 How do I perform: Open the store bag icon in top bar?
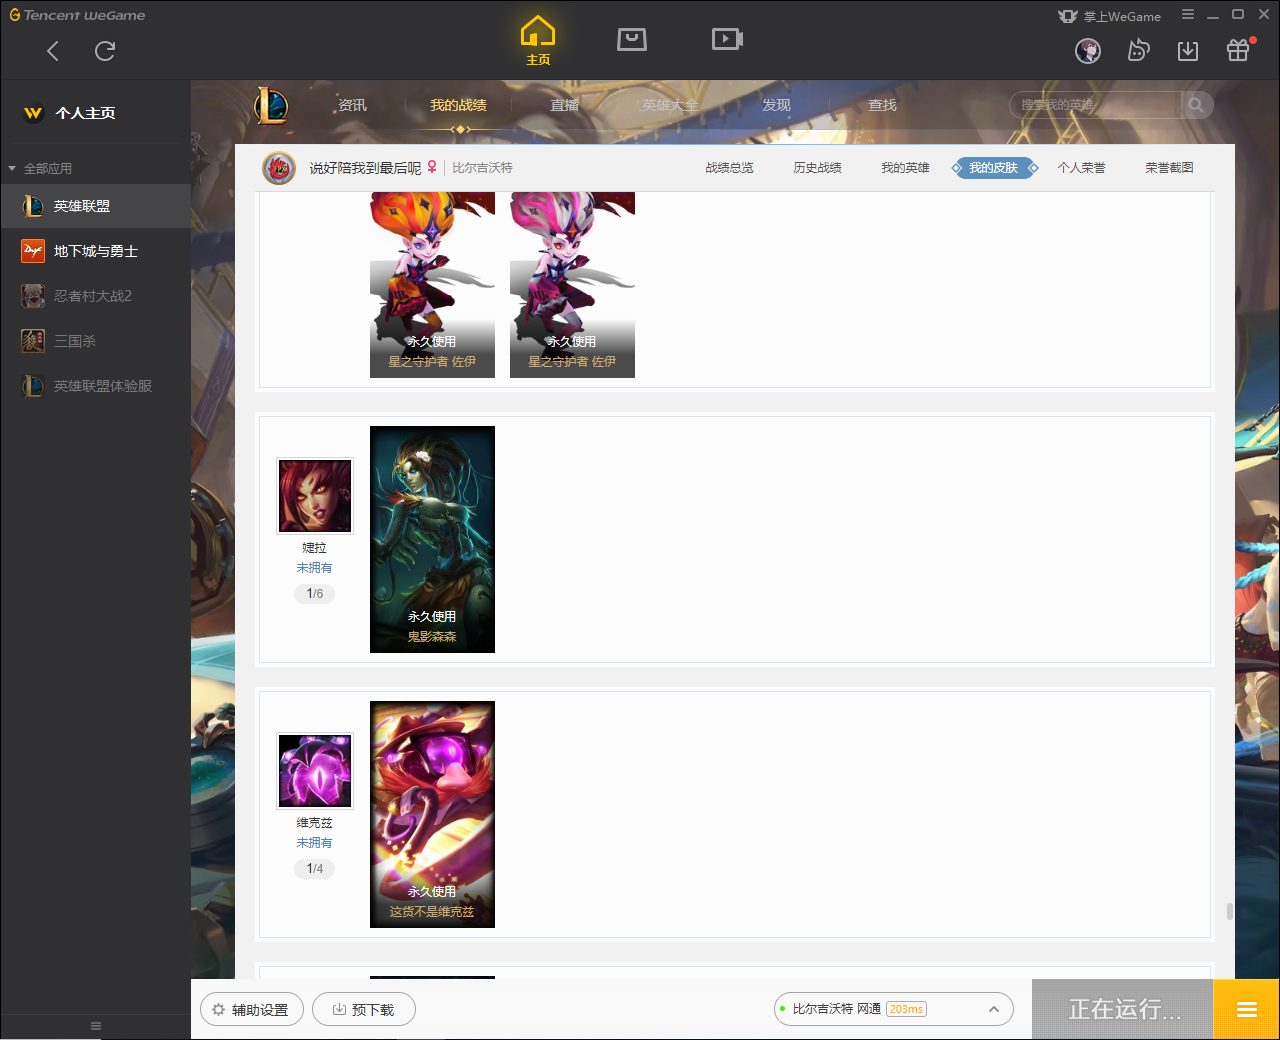pyautogui.click(x=632, y=39)
